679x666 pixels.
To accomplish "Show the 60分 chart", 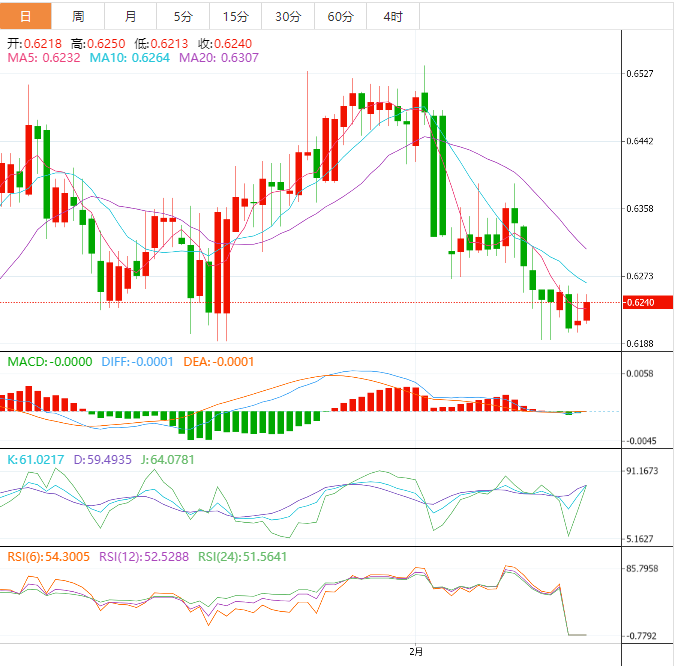I will pyautogui.click(x=340, y=16).
